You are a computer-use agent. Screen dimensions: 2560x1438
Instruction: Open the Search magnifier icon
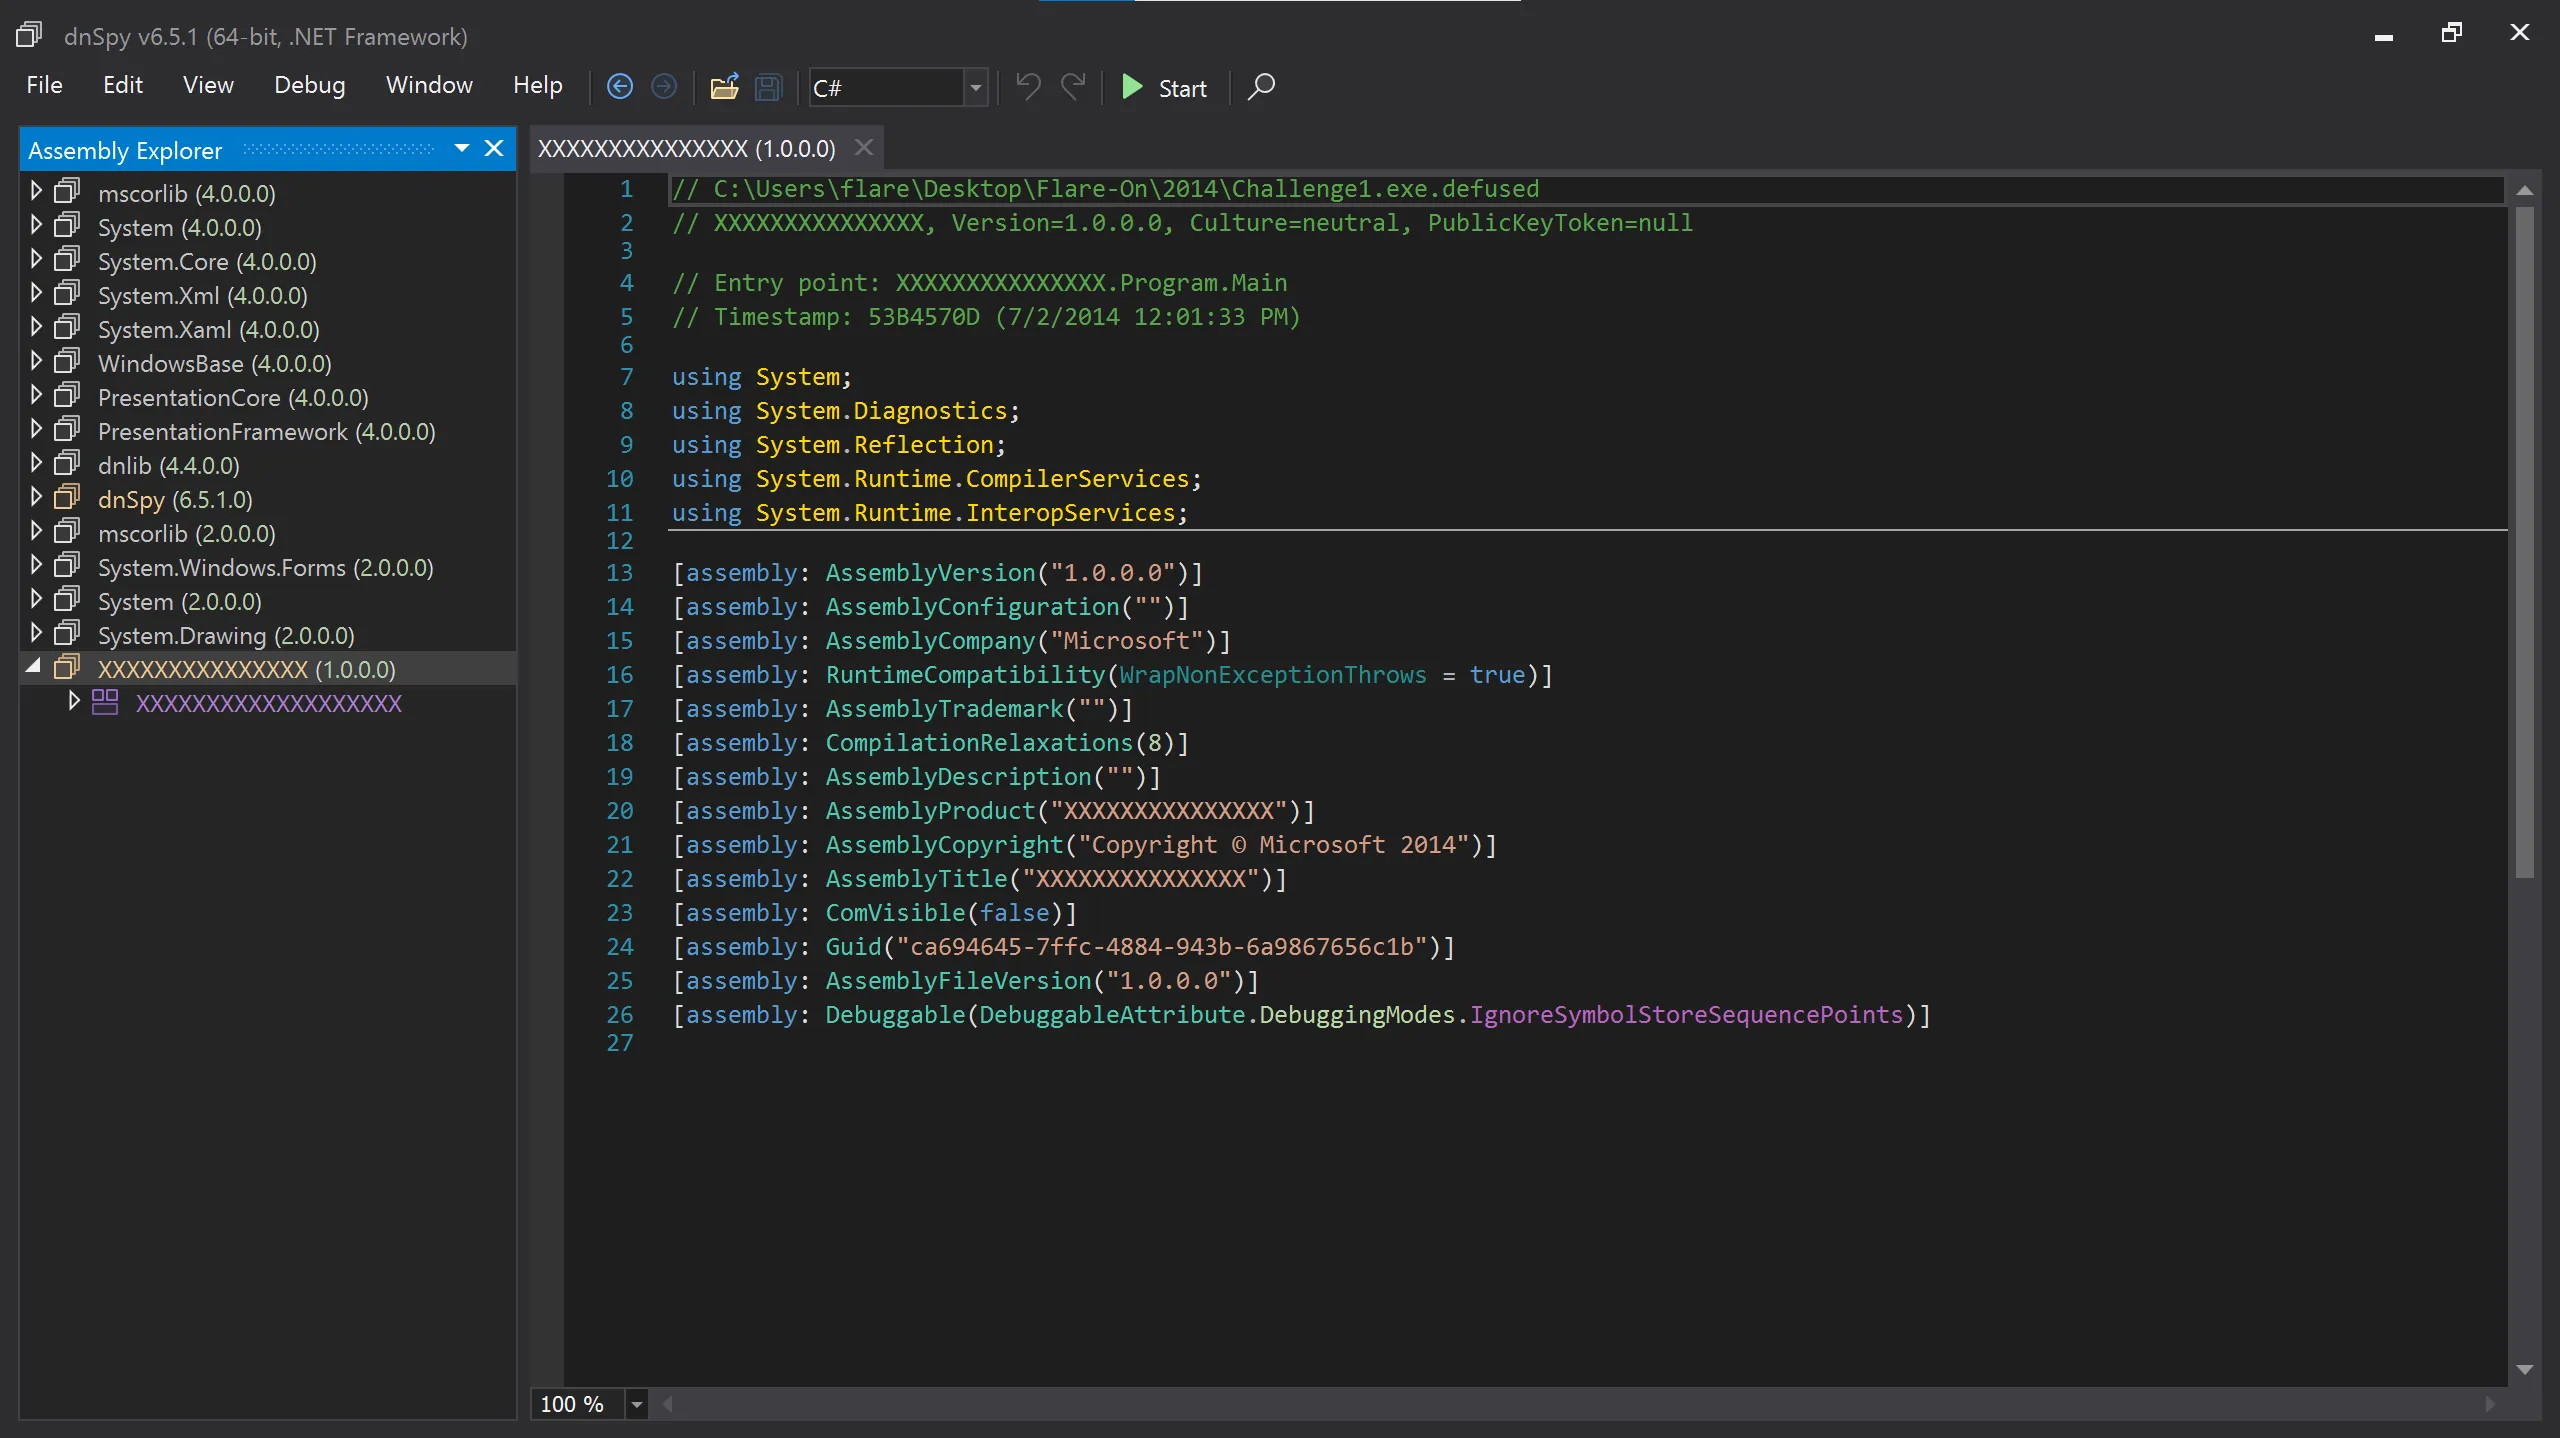tap(1261, 87)
